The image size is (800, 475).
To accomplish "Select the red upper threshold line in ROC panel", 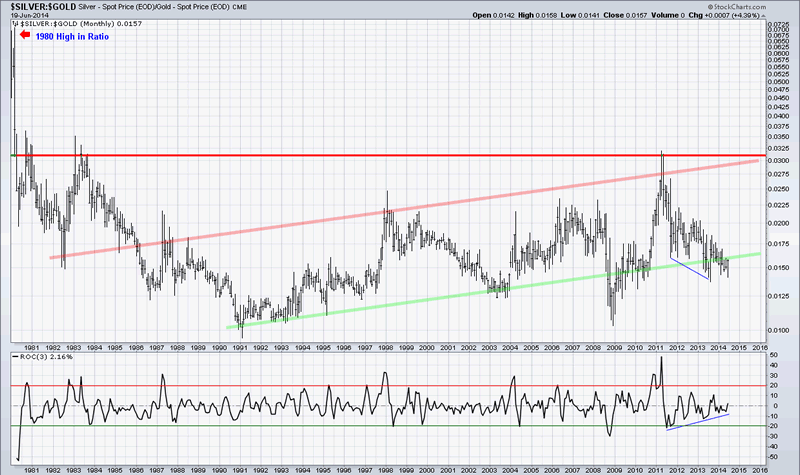I will [x=400, y=385].
